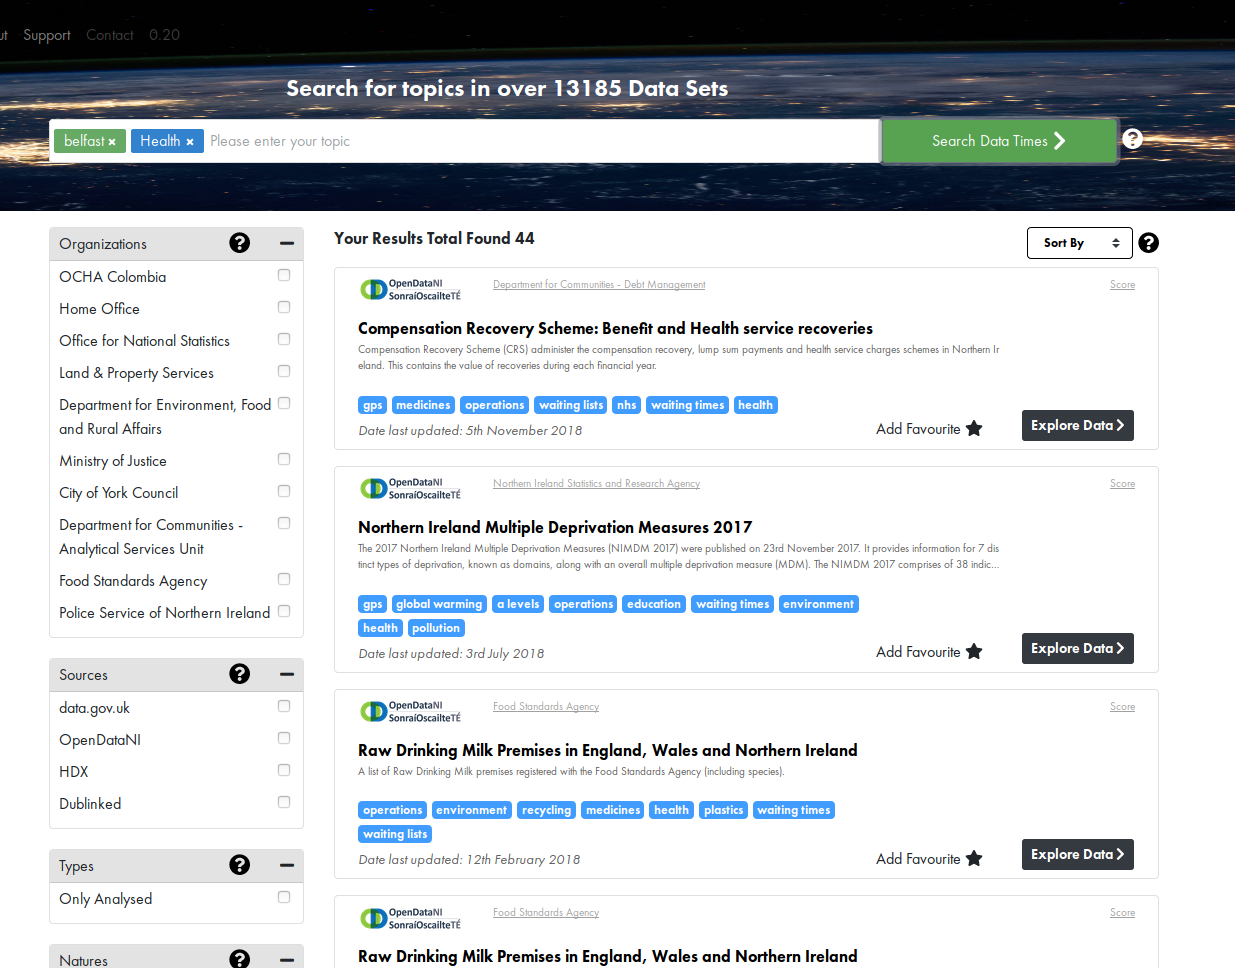Collapse the Natures filter panel

point(287,959)
